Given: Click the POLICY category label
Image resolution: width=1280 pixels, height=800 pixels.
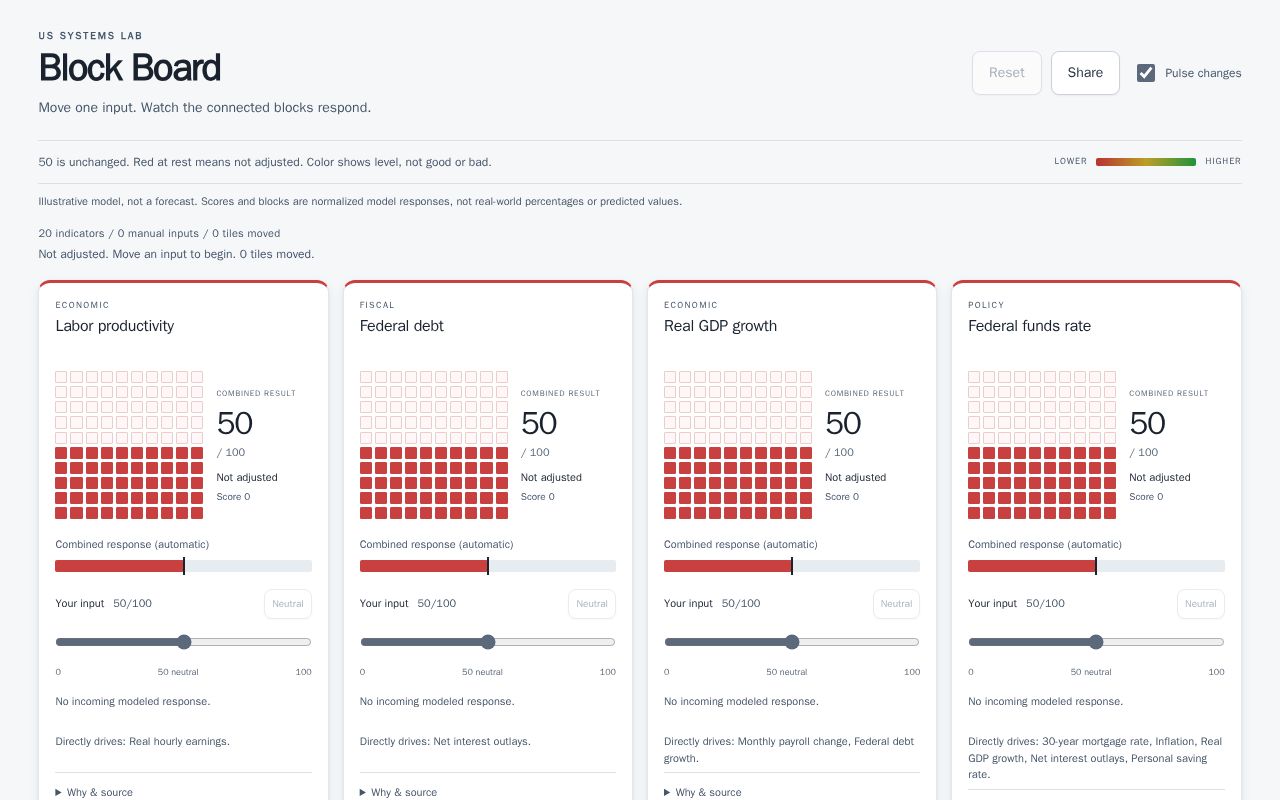Looking at the screenshot, I should pos(986,305).
